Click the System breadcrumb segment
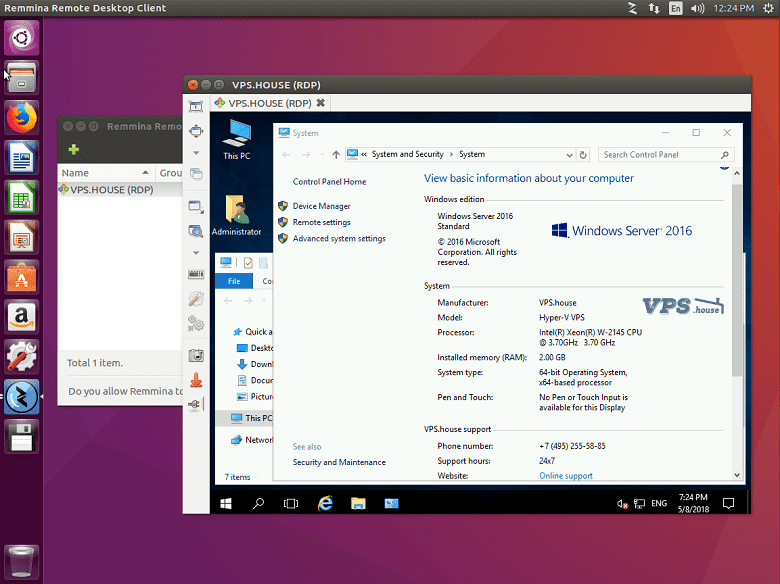 point(472,154)
